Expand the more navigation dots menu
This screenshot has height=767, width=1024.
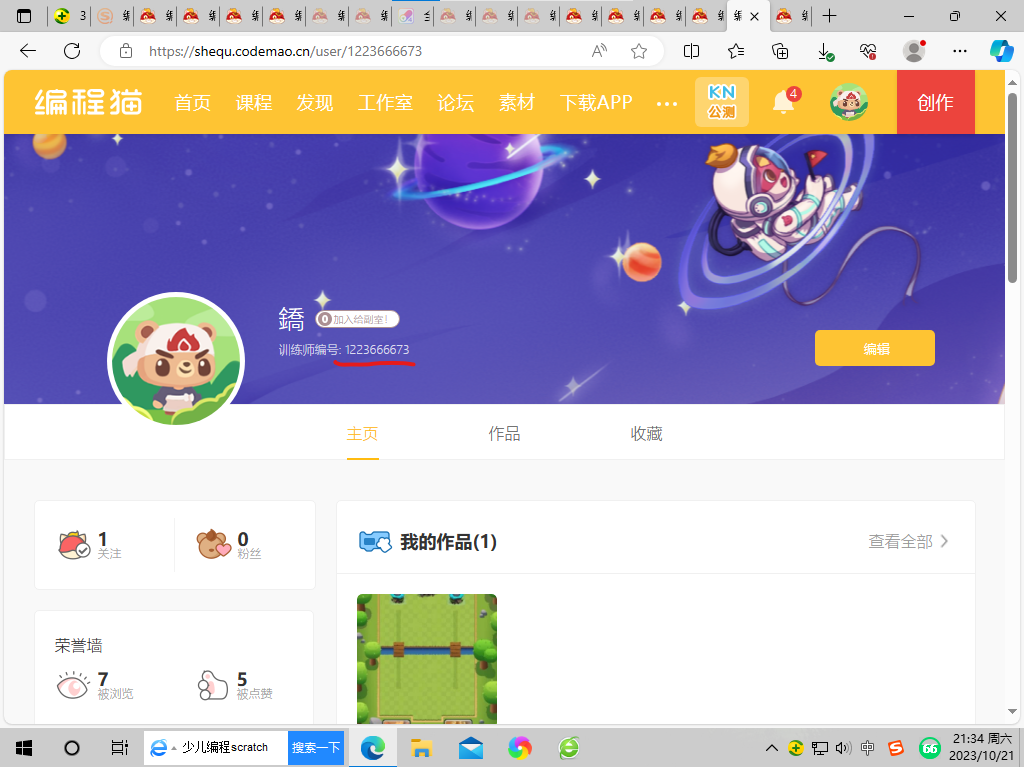[667, 103]
